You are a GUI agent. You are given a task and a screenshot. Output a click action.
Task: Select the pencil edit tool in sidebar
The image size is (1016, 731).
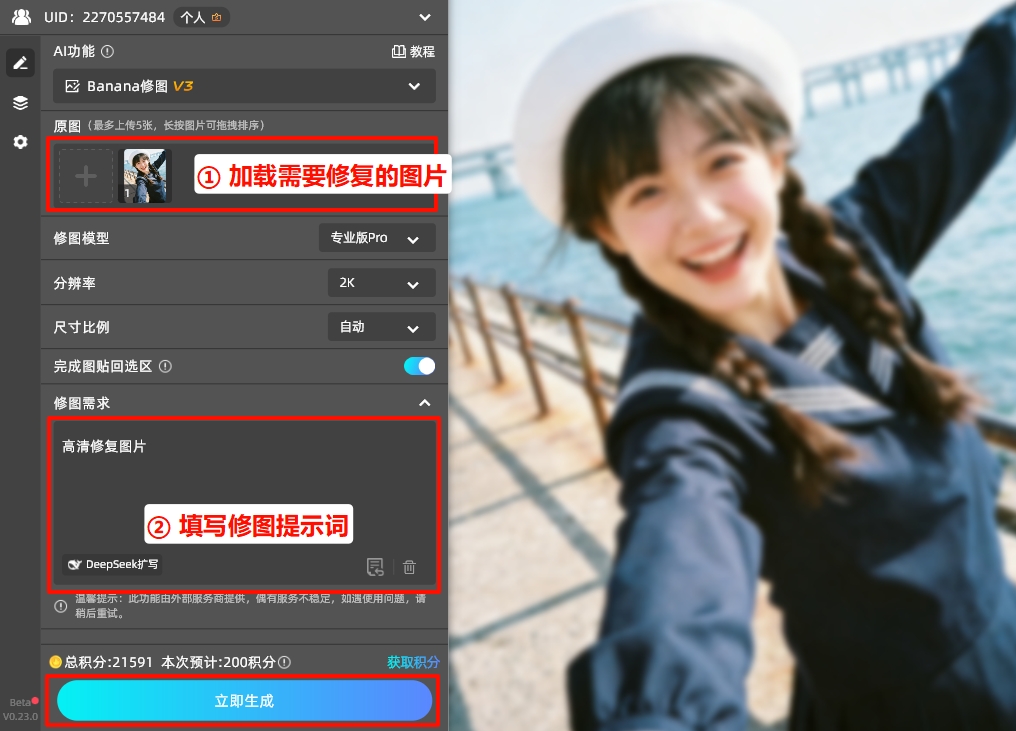(x=20, y=62)
